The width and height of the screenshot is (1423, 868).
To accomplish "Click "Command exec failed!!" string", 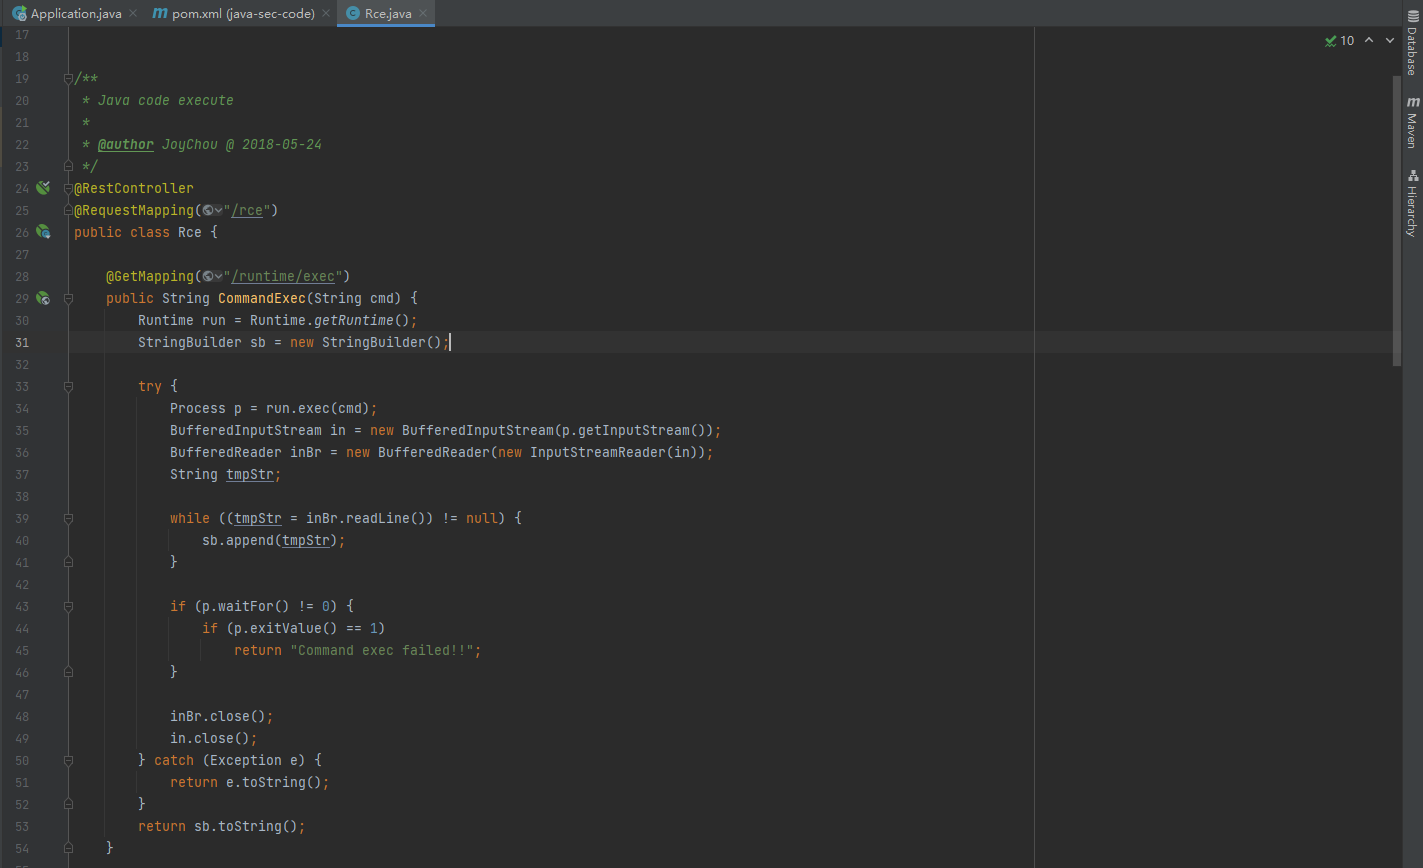I will 382,650.
